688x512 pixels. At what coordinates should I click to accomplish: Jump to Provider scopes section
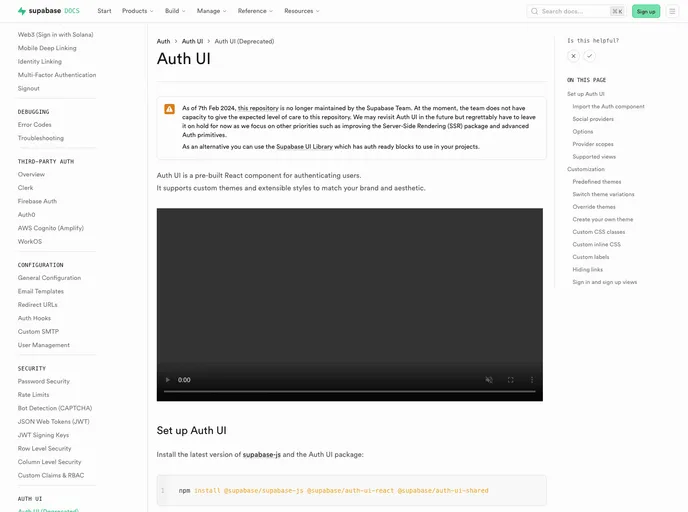click(593, 144)
